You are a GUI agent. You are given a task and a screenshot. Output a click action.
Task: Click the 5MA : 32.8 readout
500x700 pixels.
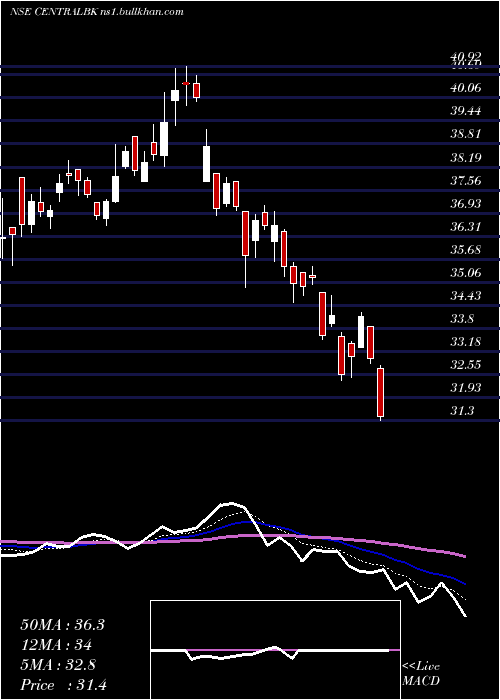pyautogui.click(x=58, y=665)
